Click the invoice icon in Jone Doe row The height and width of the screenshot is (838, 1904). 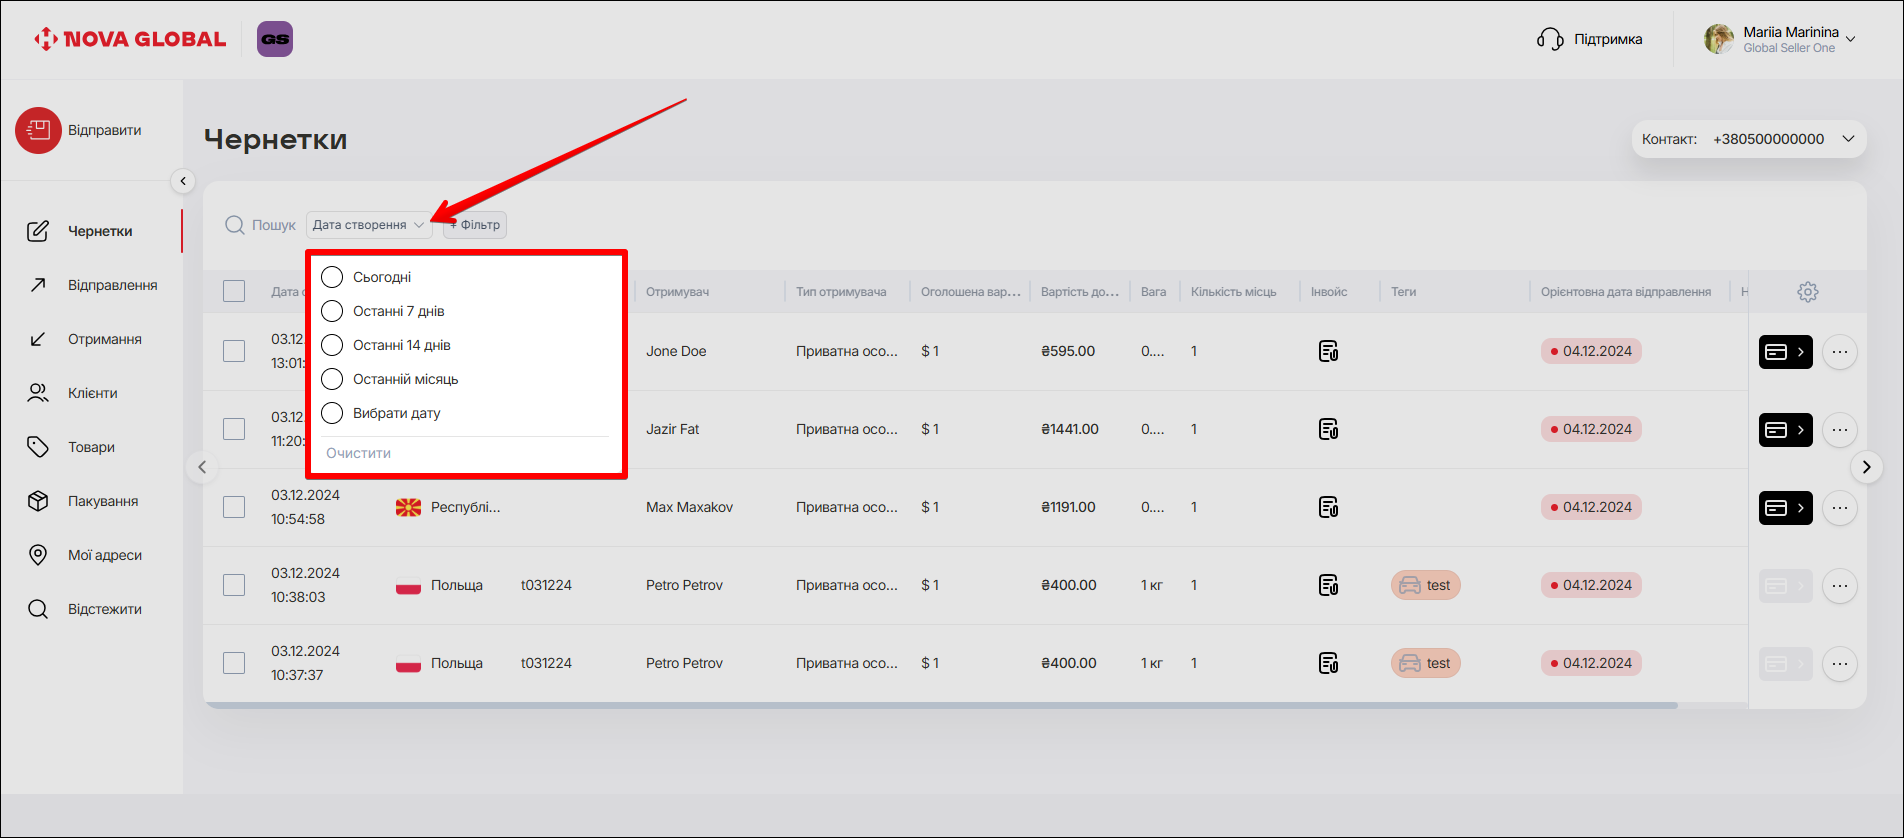pyautogui.click(x=1328, y=352)
